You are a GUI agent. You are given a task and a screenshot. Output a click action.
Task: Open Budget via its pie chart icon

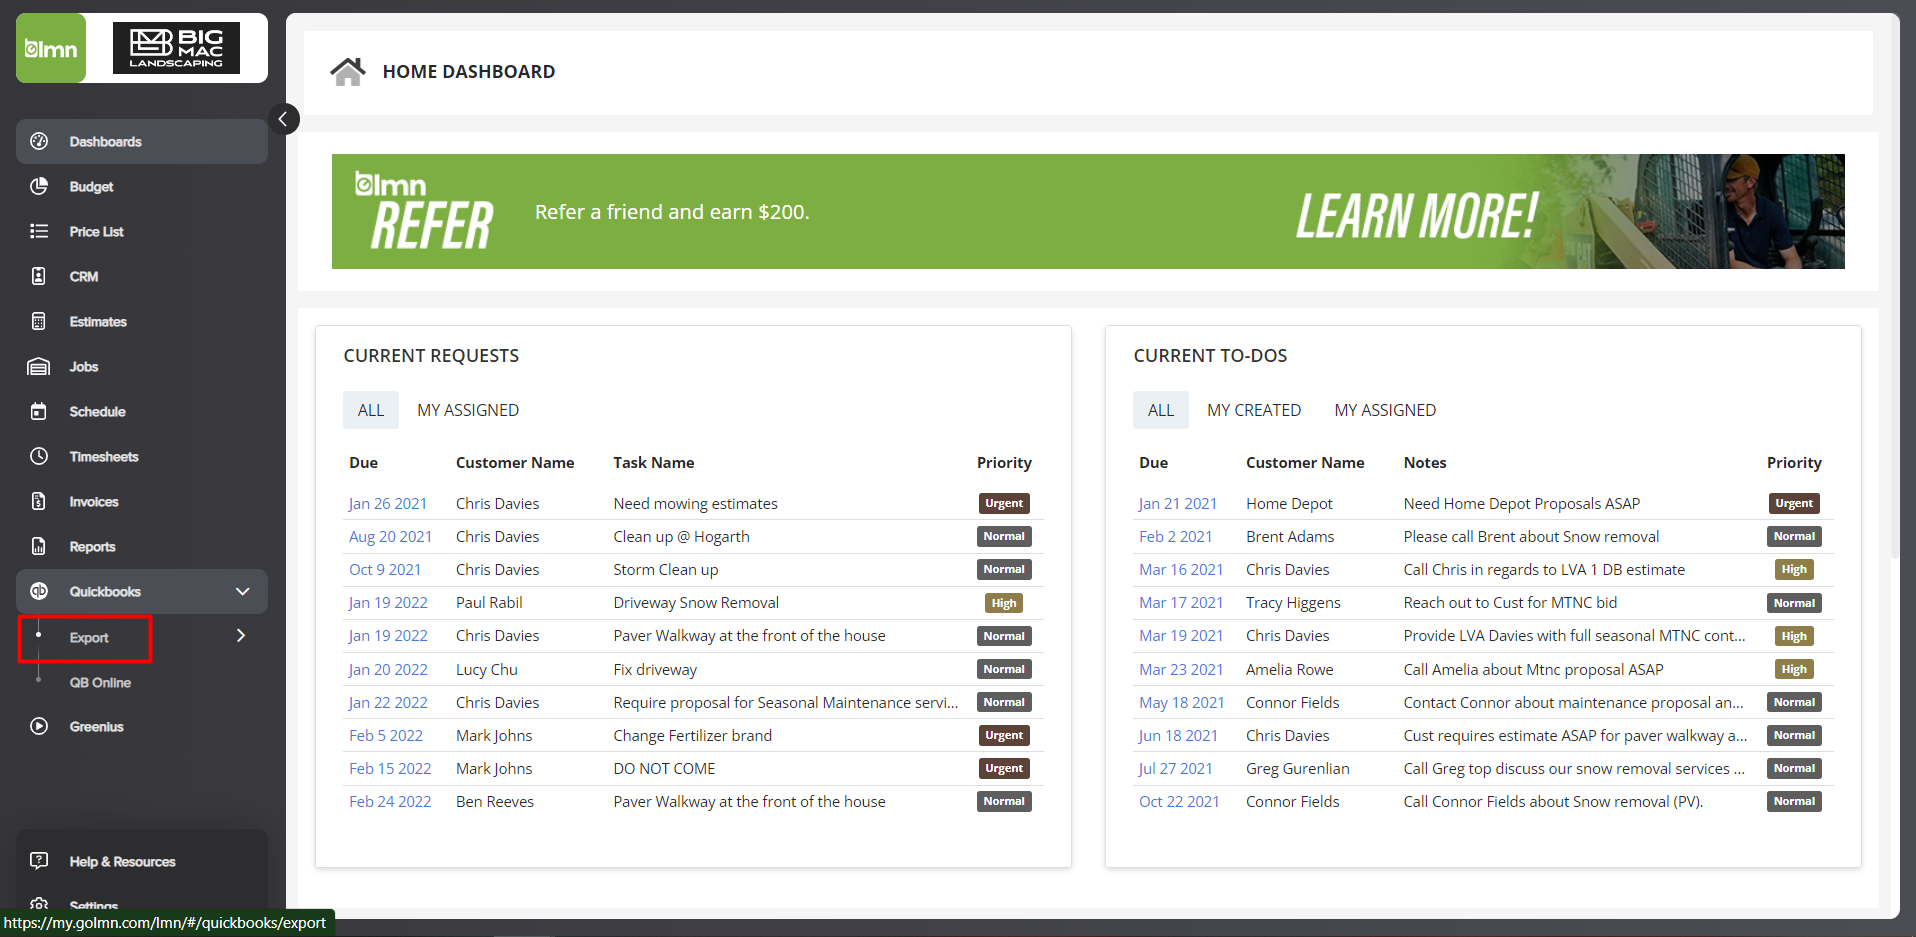click(39, 186)
